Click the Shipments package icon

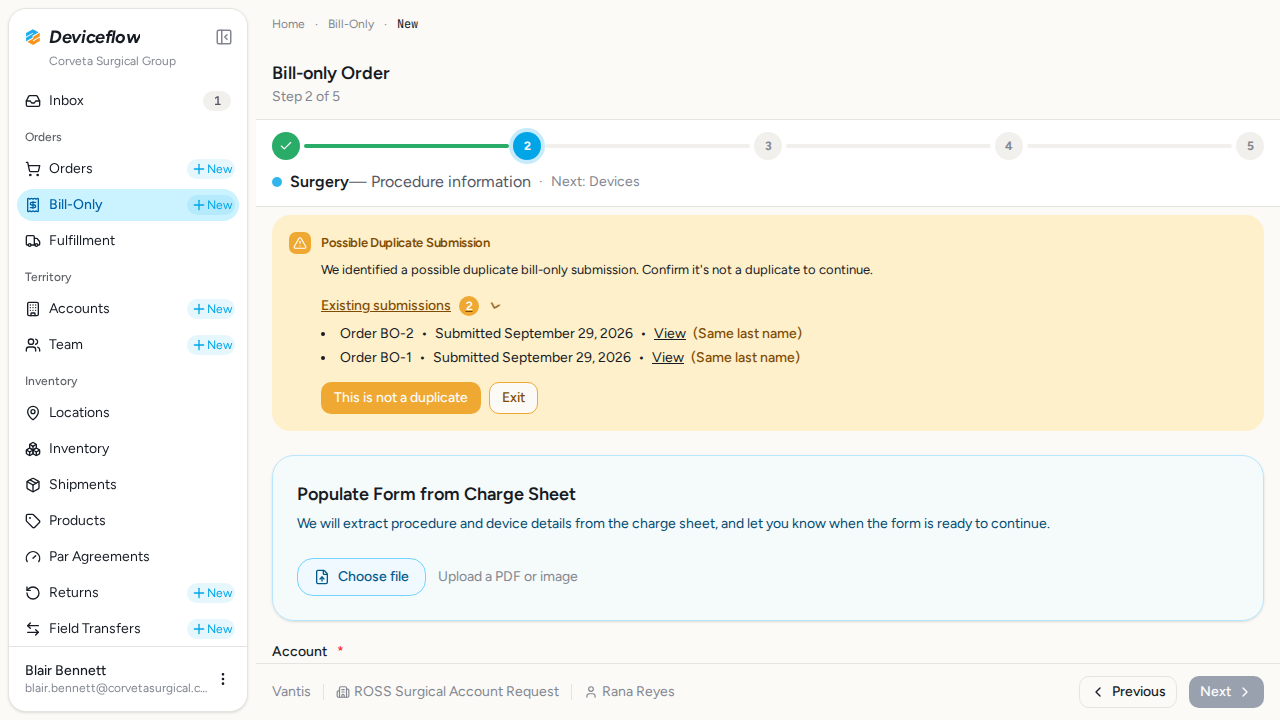(33, 485)
